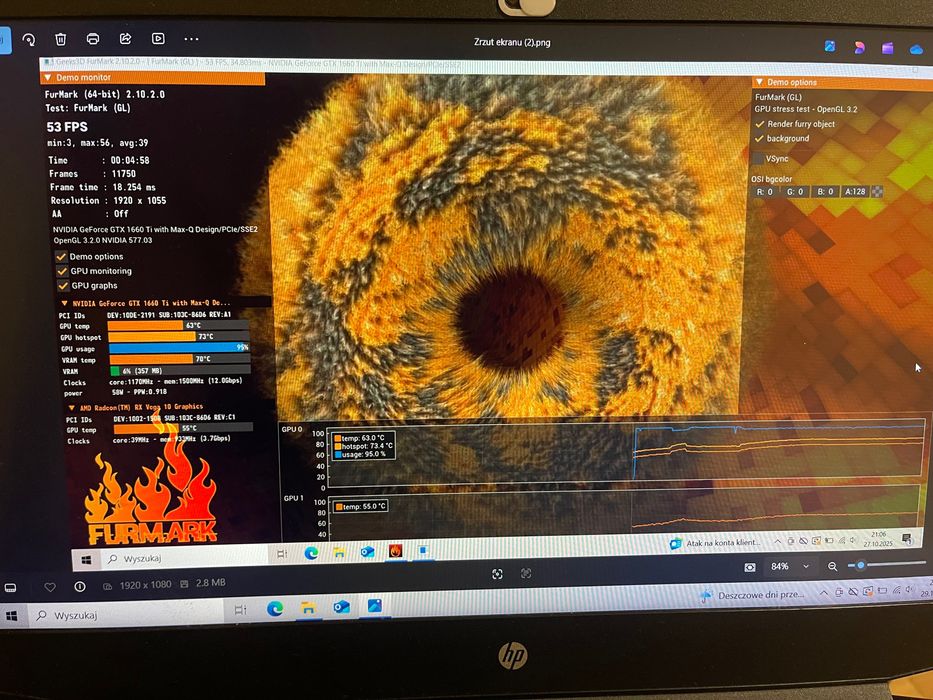
Task: Click the 1920 x 1080 dimensions text
Action: pos(145,585)
